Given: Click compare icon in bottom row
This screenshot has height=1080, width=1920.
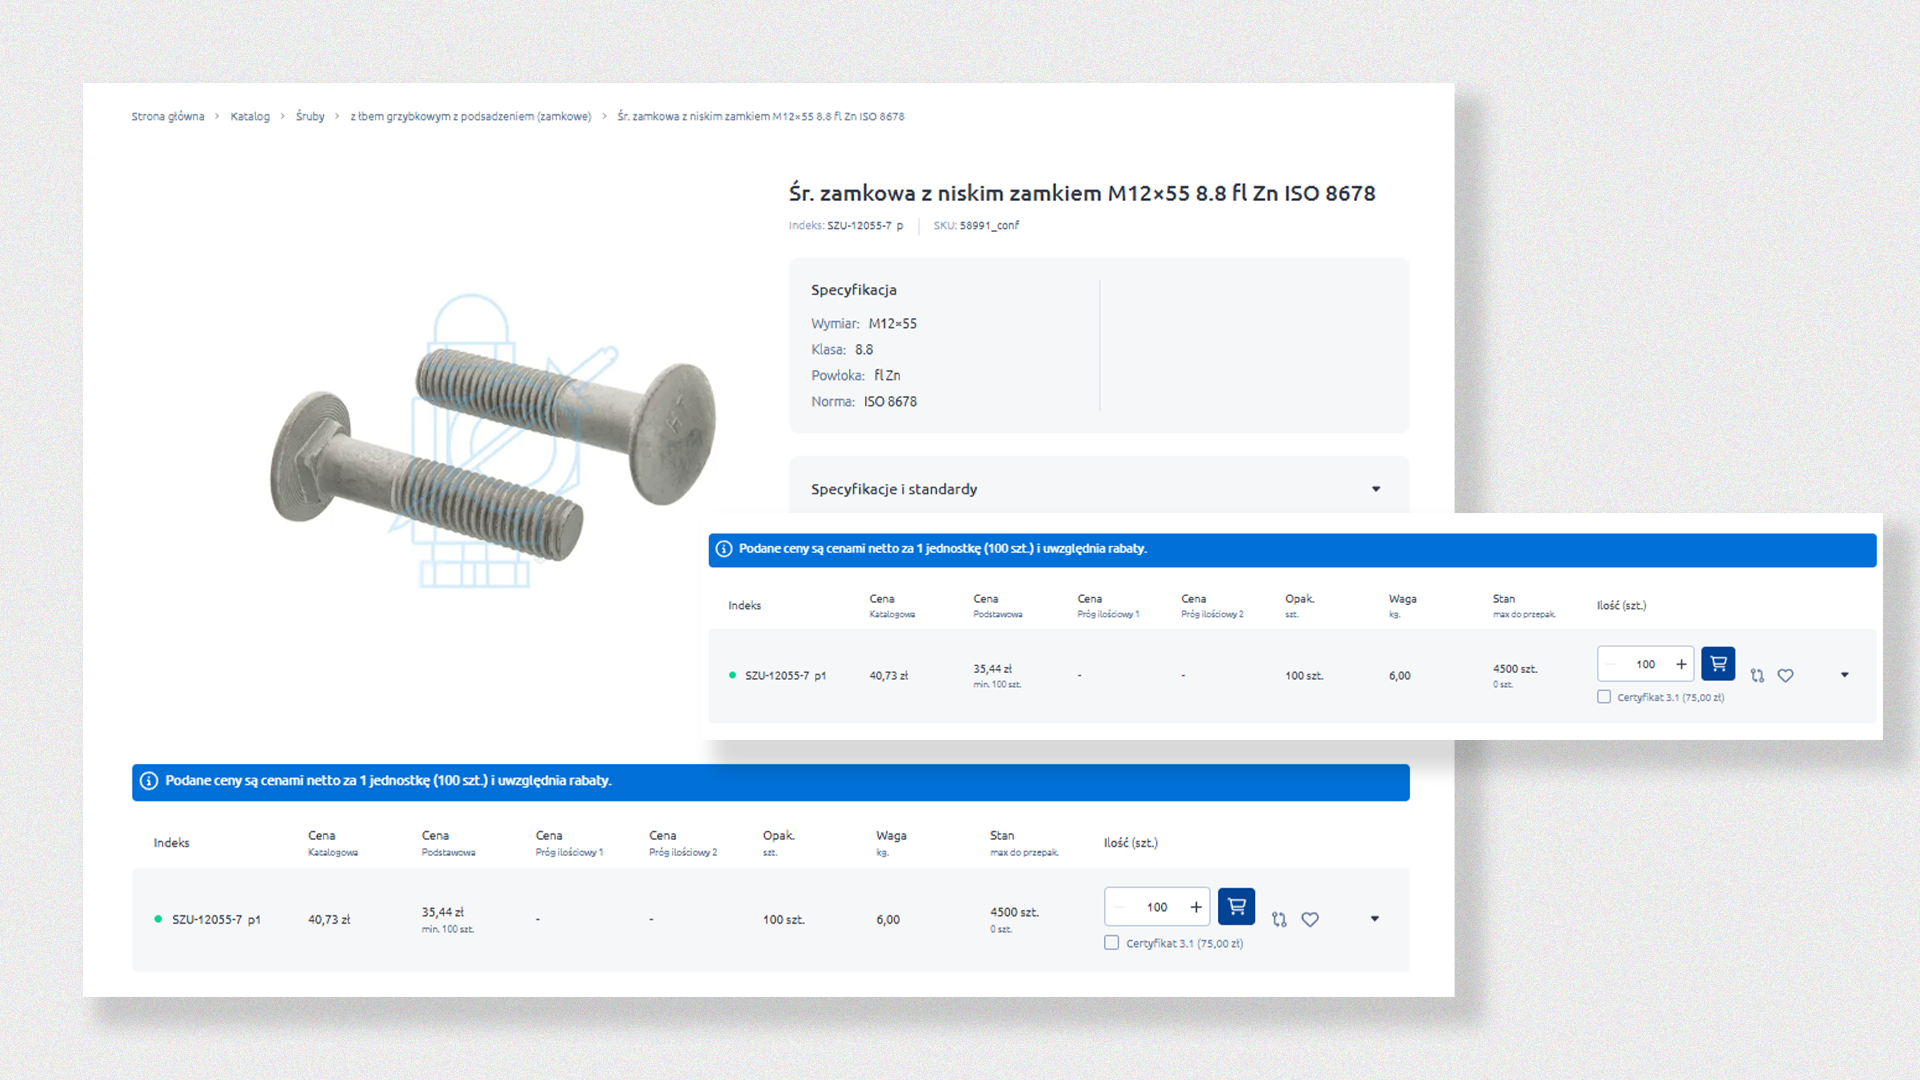Looking at the screenshot, I should [x=1279, y=920].
